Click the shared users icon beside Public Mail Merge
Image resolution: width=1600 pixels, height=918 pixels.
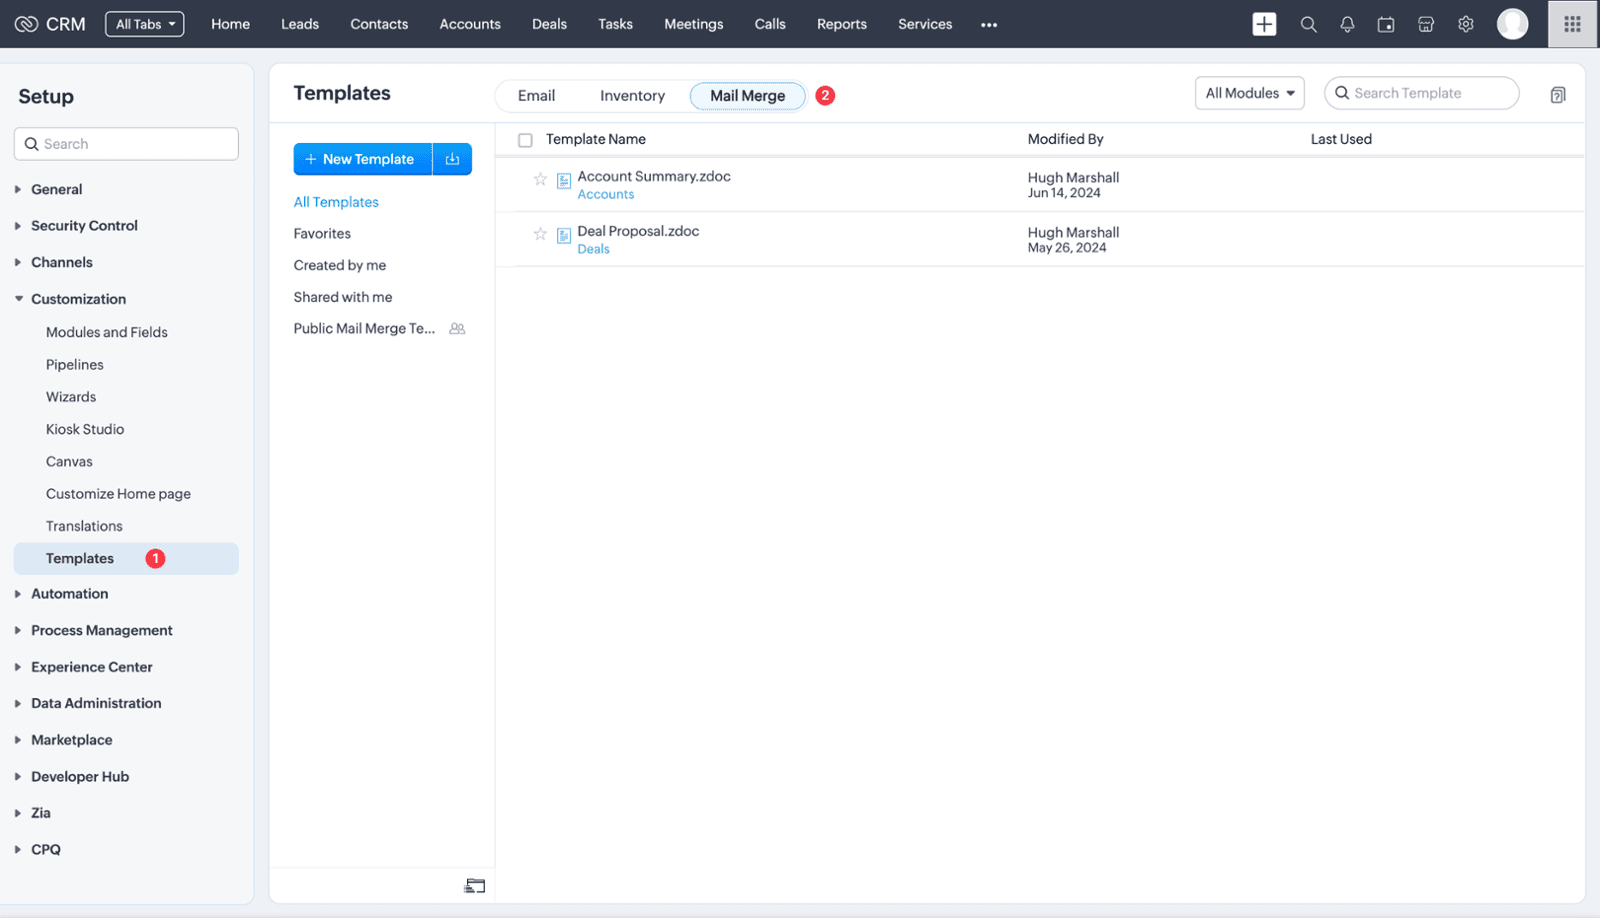(457, 328)
